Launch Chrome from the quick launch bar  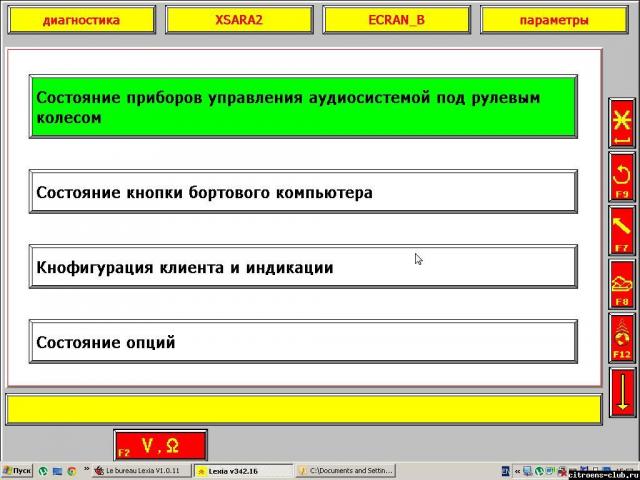71,471
